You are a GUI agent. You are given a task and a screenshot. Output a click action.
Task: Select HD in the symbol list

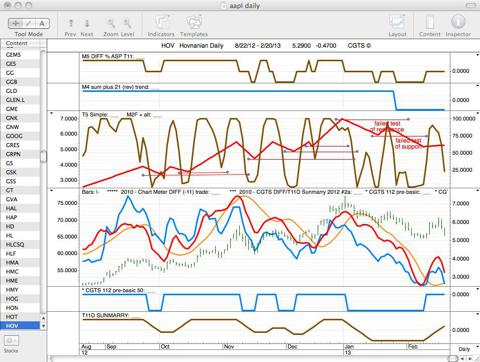tap(20, 226)
